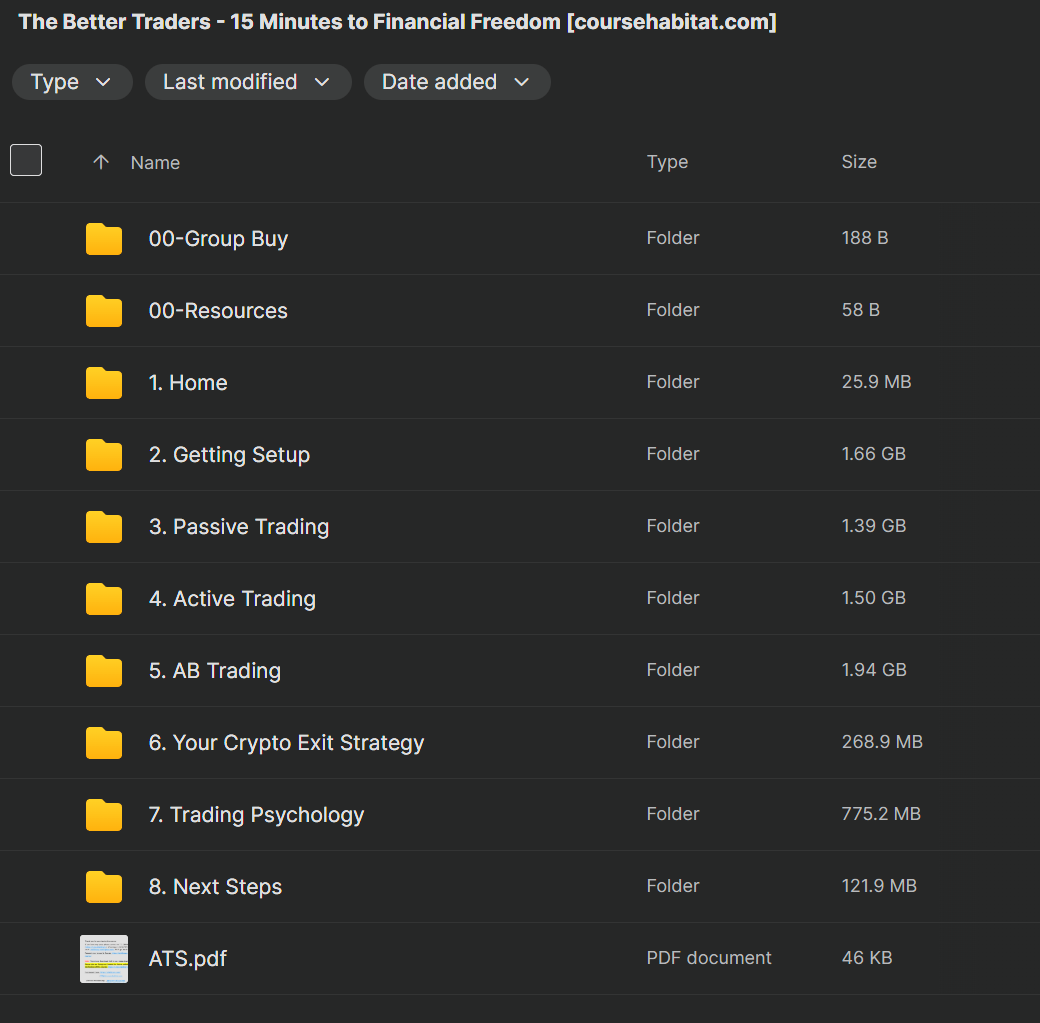1040x1023 pixels.
Task: Click the 00-Resources folder icon
Action: click(104, 311)
